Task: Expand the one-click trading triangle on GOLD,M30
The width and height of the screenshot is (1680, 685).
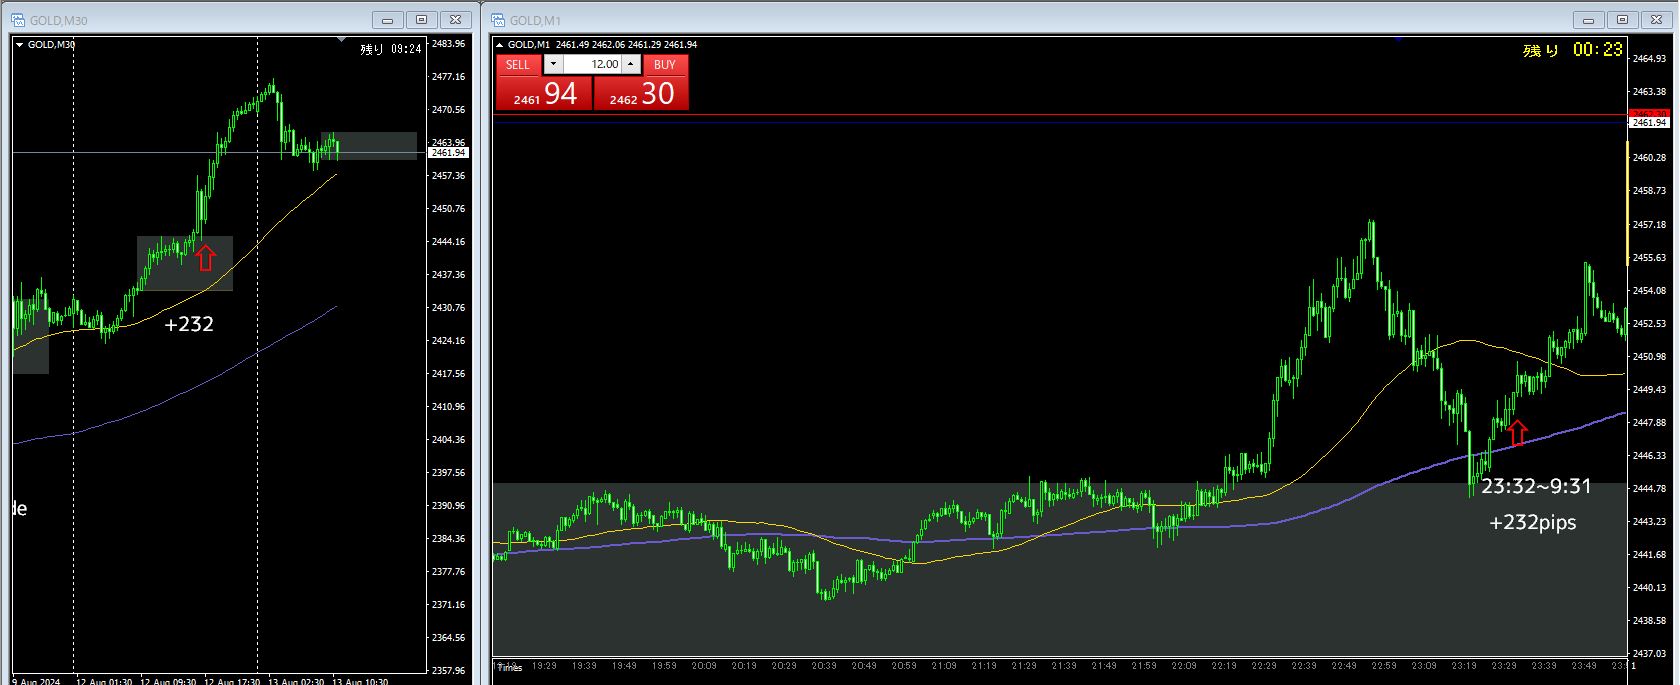Action: pos(19,45)
